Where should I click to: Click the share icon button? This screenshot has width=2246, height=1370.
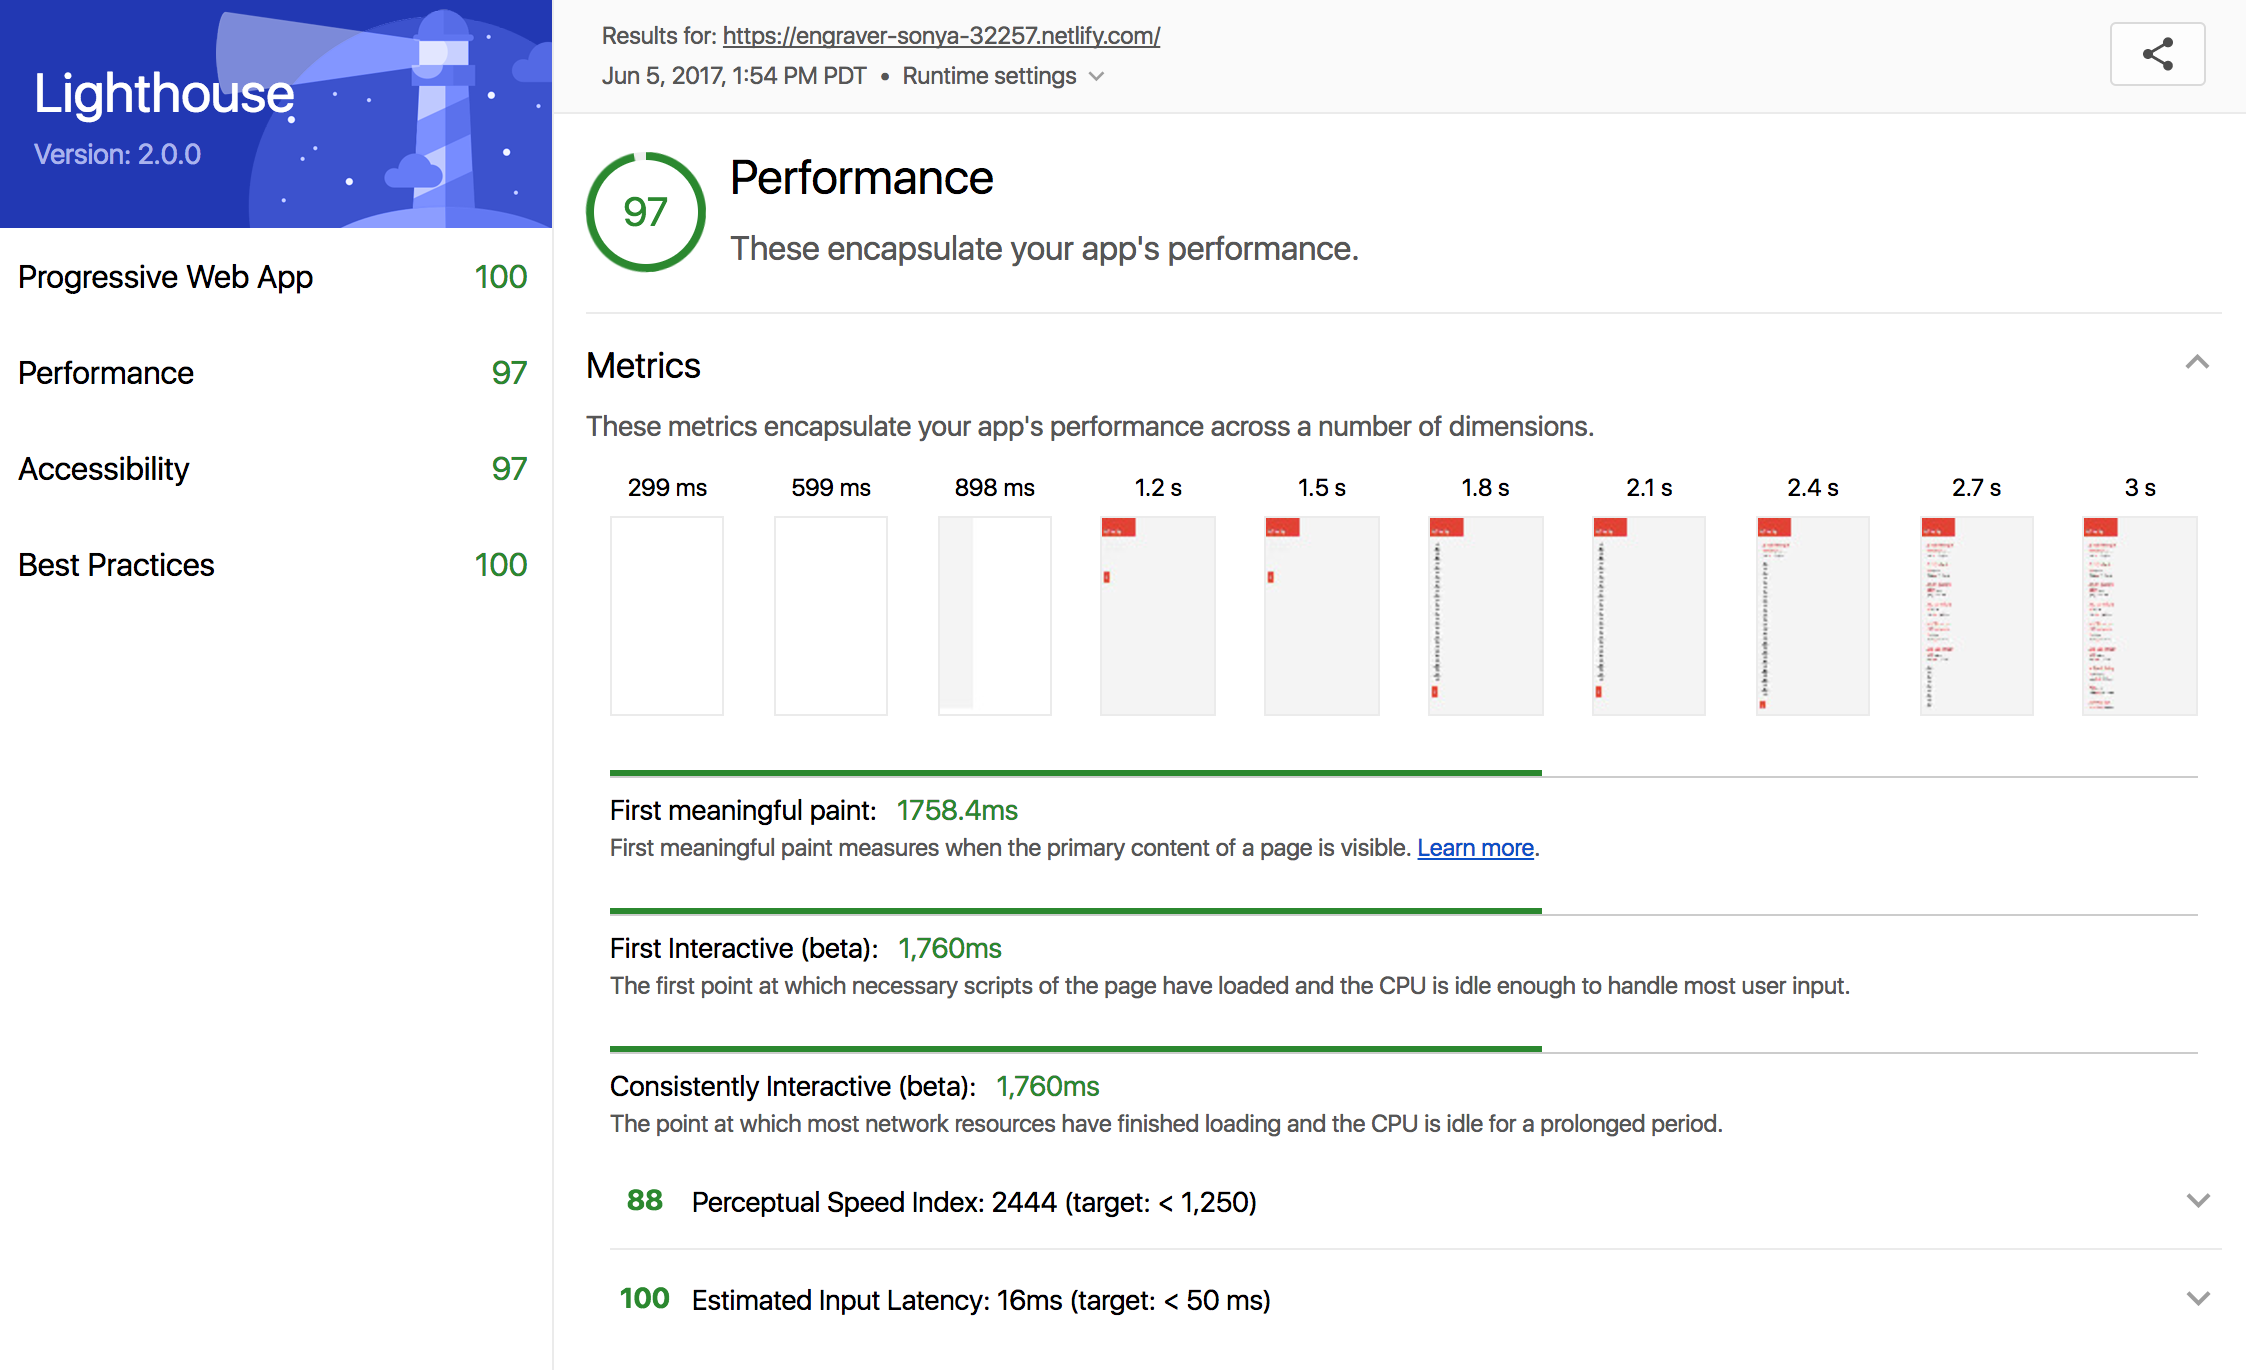click(2157, 54)
